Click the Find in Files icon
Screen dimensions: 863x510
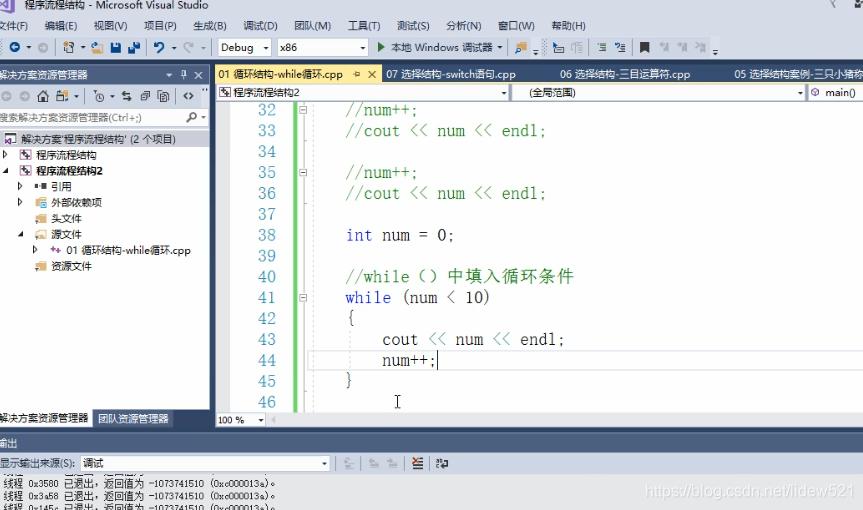point(521,48)
